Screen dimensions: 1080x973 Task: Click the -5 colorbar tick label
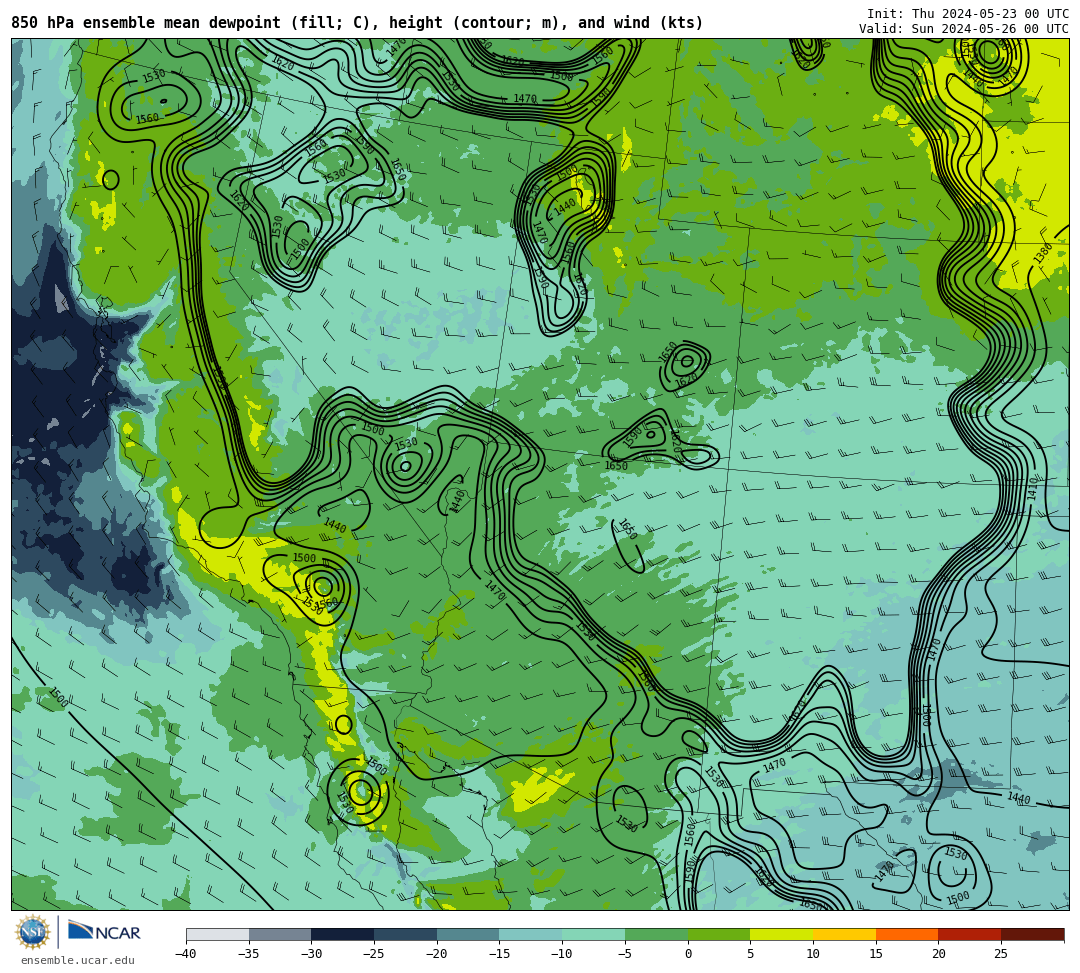(x=625, y=954)
